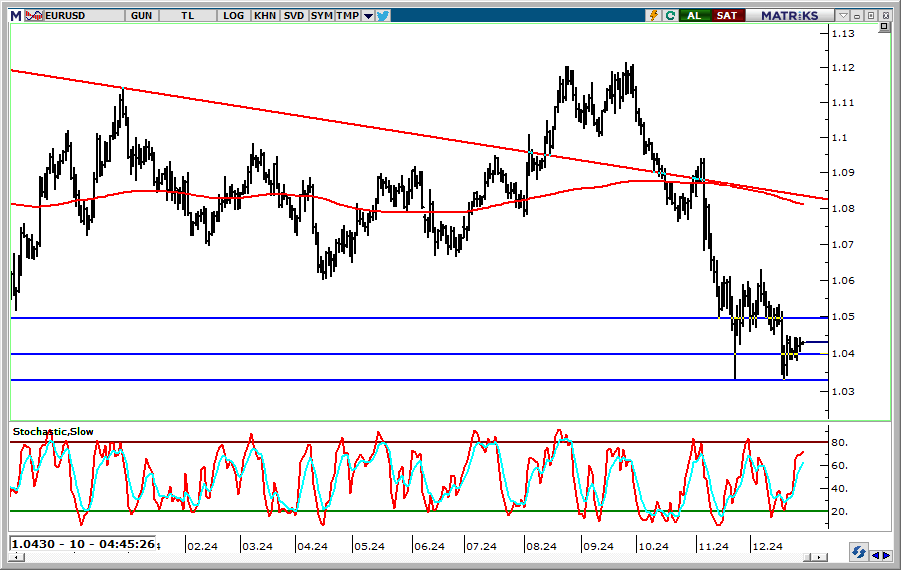This screenshot has height=570, width=901.
Task: Click the Matriks M logo icon
Action: coord(15,15)
